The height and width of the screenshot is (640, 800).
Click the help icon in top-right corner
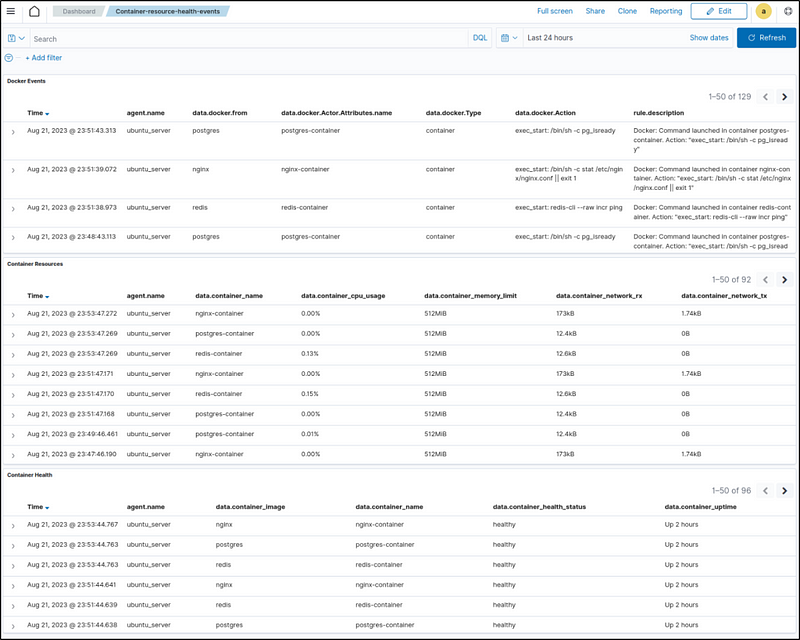[787, 11]
